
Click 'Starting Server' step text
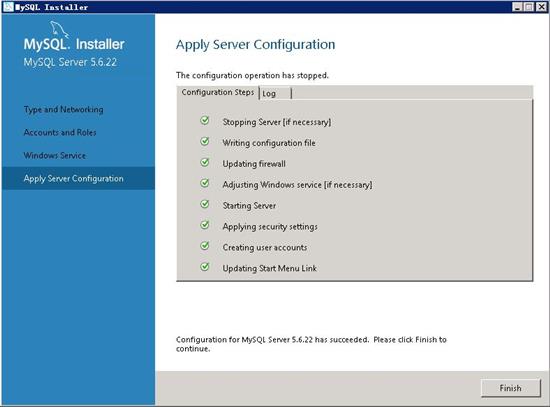click(249, 206)
